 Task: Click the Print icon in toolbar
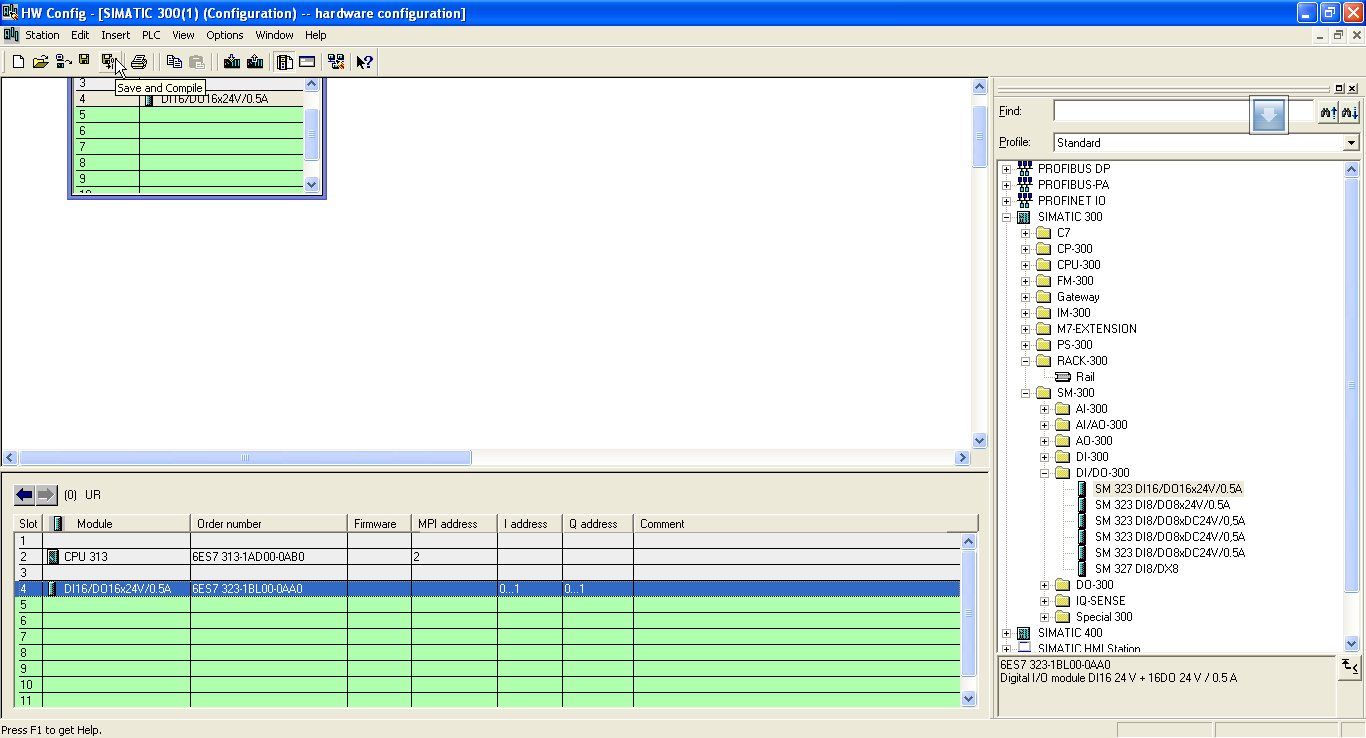coord(139,62)
